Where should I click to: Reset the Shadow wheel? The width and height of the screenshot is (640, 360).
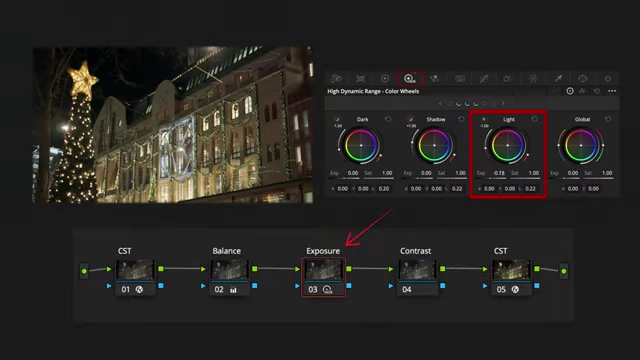click(461, 119)
